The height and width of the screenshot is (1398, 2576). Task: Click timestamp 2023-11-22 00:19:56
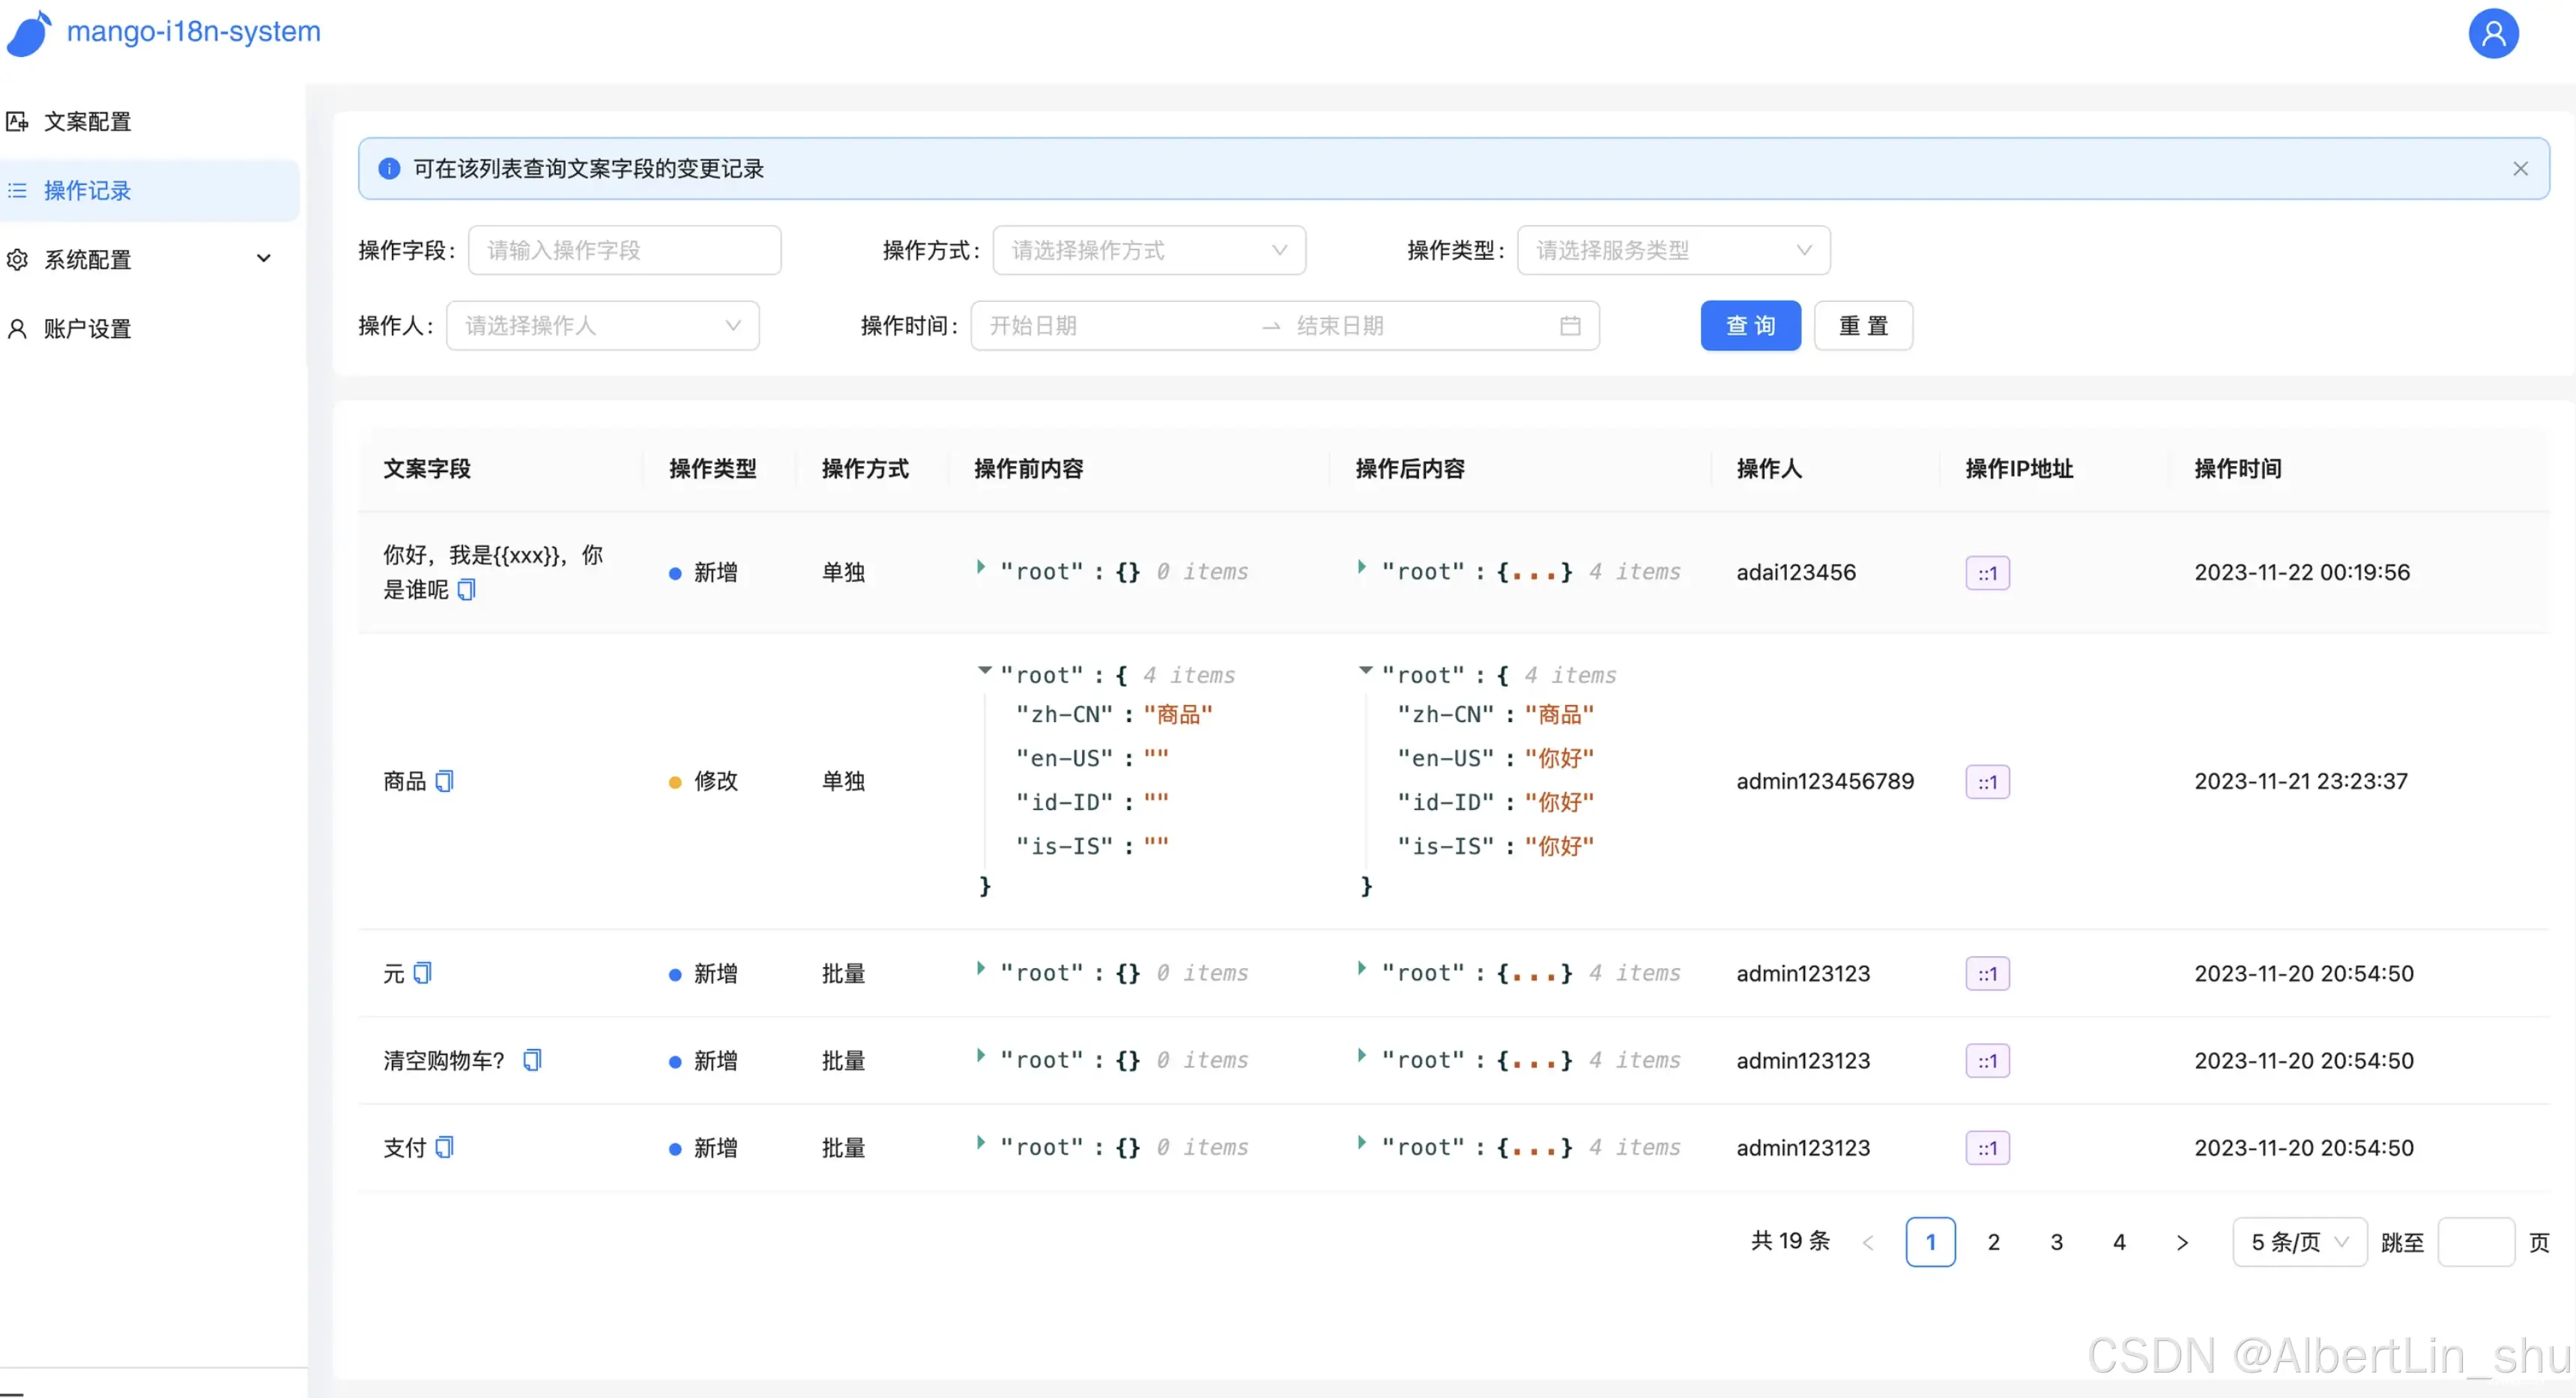point(2302,572)
